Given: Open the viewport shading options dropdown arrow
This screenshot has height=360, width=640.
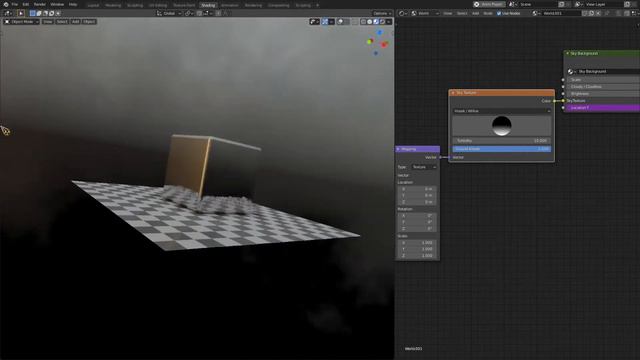Looking at the screenshot, I should pos(389,22).
